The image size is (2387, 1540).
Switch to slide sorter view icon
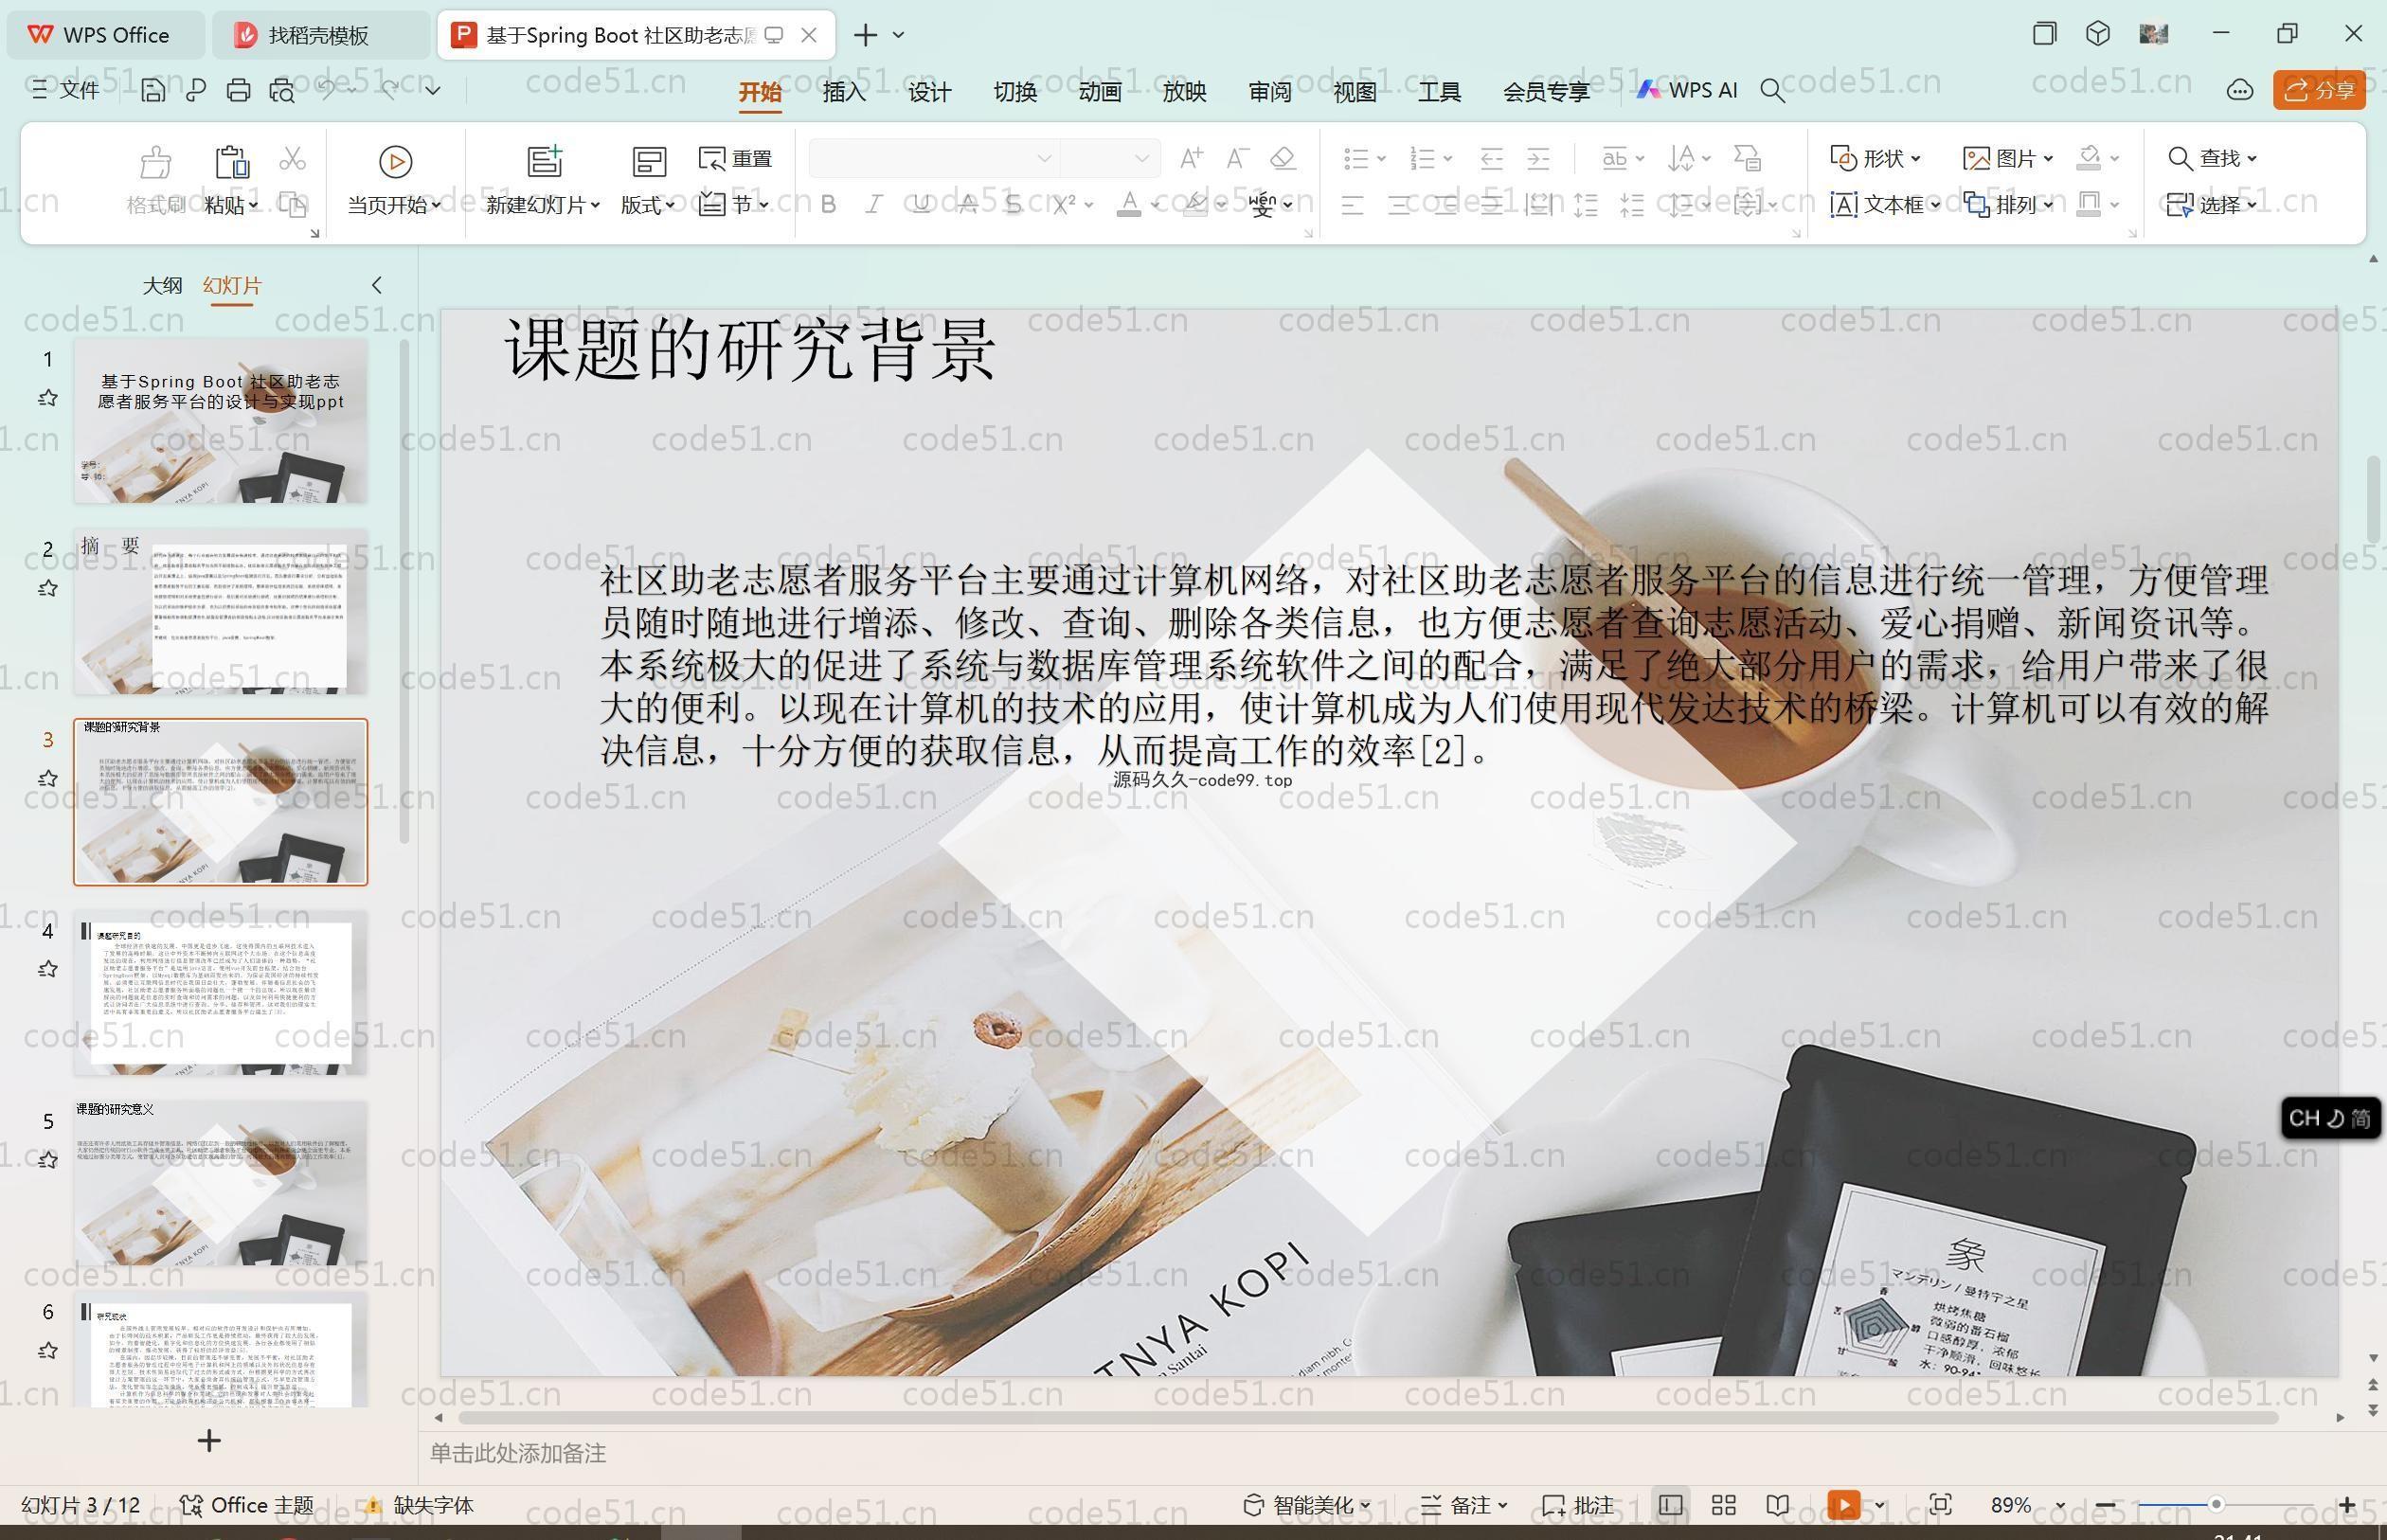pyautogui.click(x=1723, y=1505)
